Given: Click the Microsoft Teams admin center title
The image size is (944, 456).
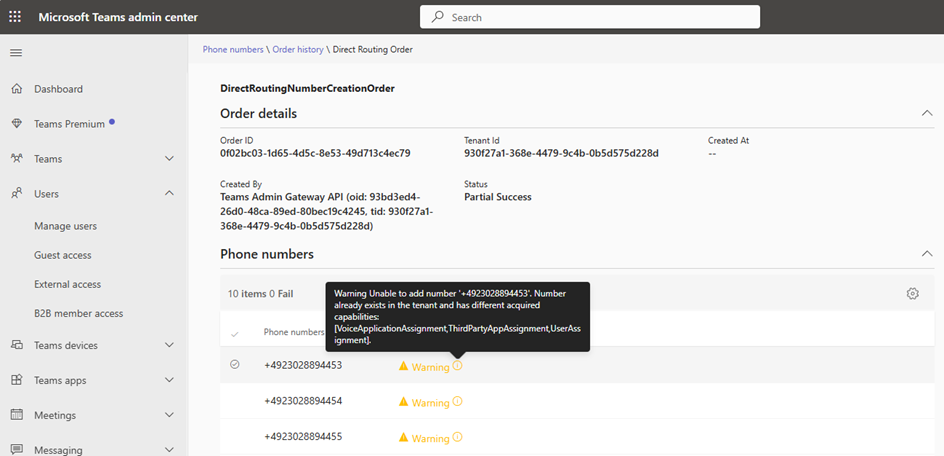Looking at the screenshot, I should (x=118, y=17).
